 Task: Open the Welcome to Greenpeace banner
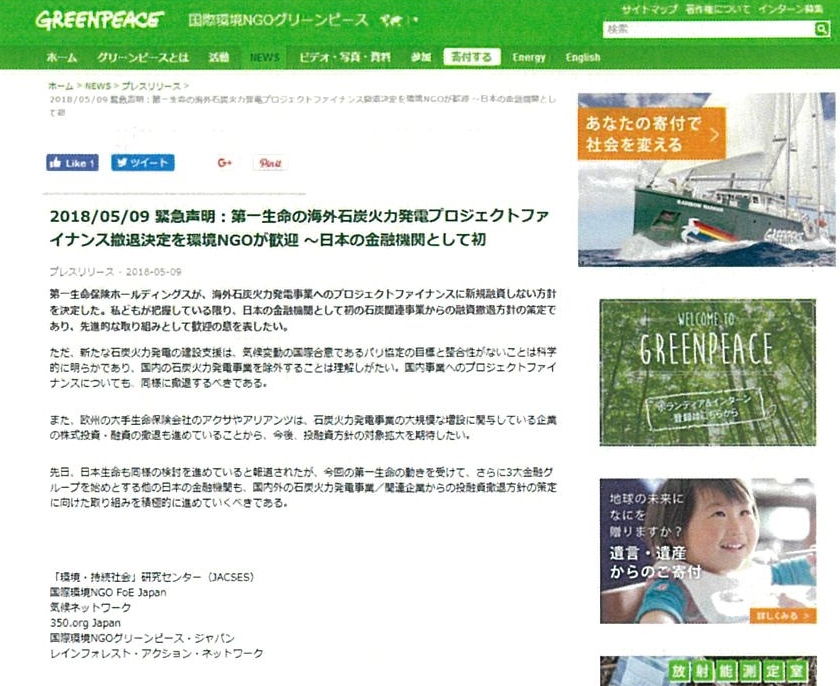click(708, 372)
